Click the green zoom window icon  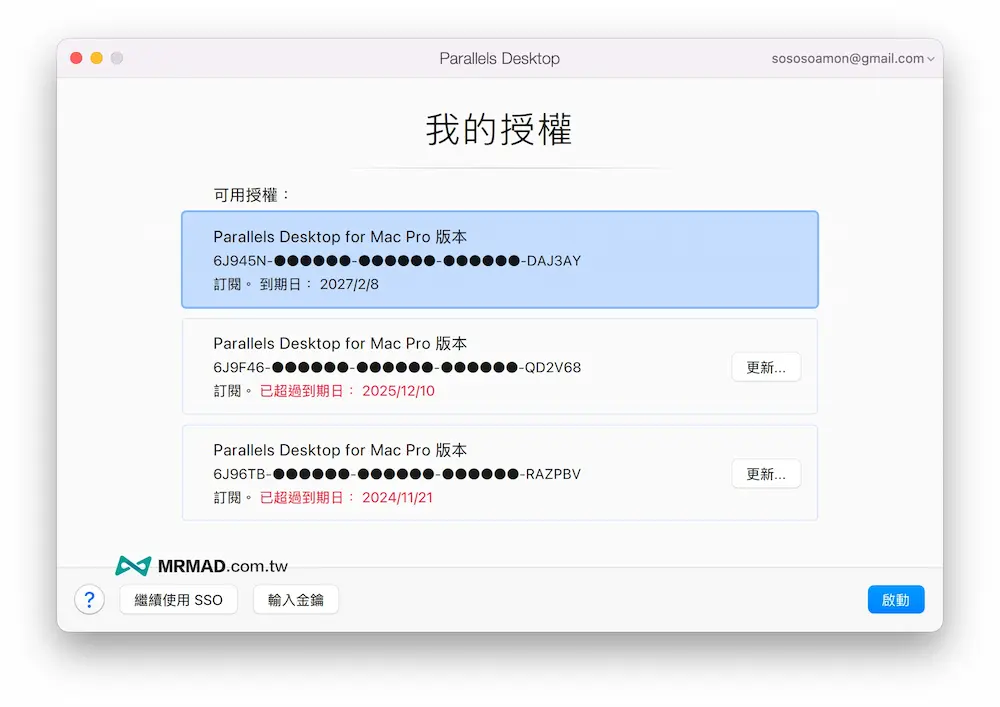[x=117, y=58]
